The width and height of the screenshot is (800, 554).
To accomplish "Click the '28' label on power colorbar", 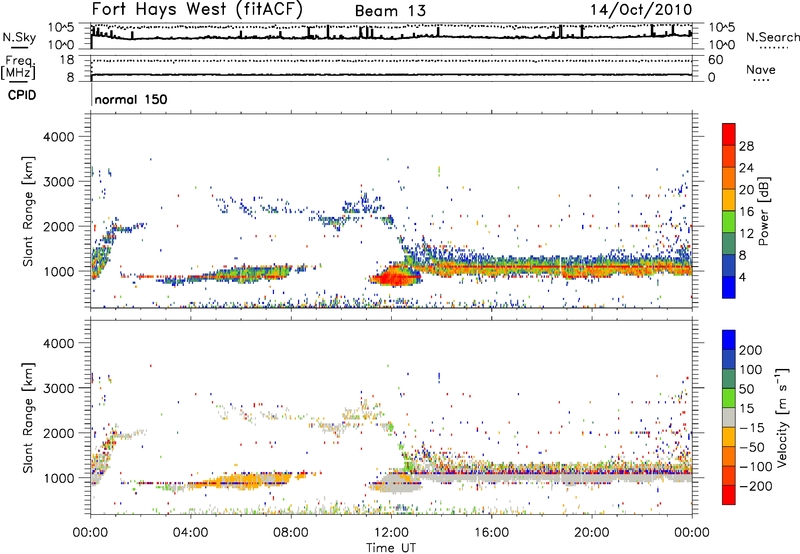I will click(746, 146).
